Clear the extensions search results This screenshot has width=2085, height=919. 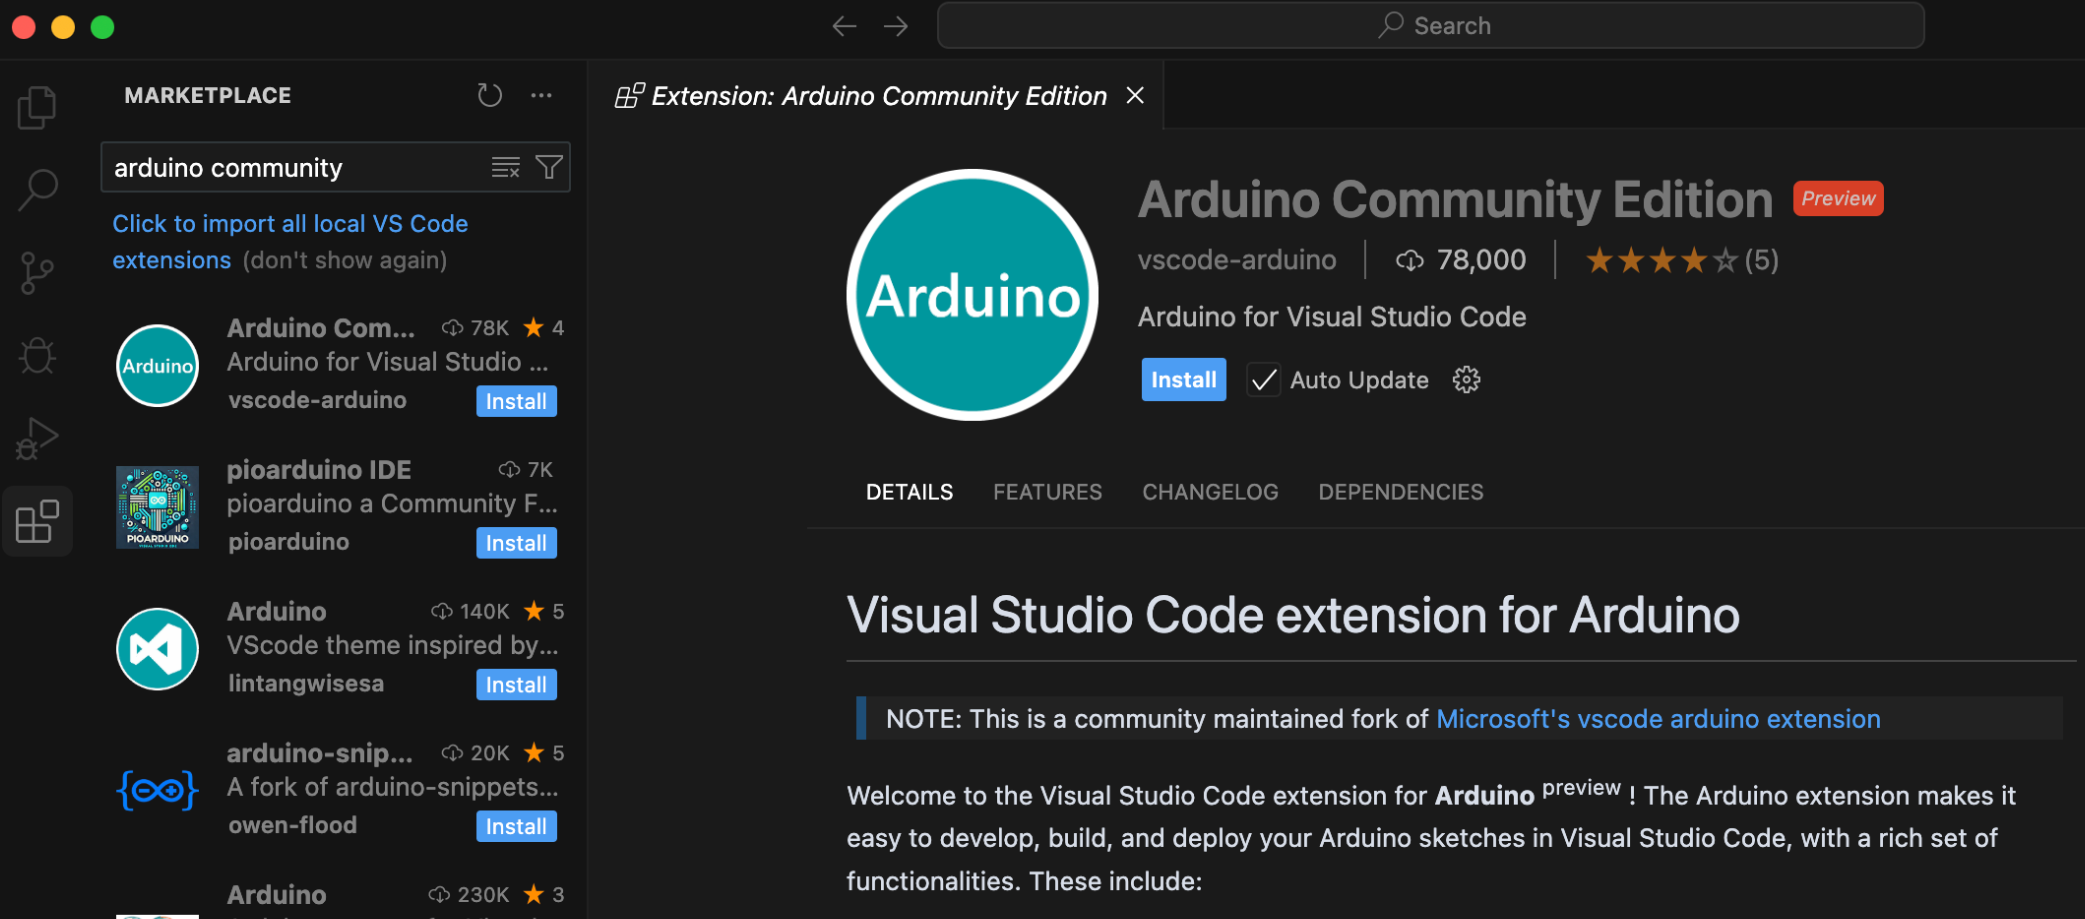506,167
